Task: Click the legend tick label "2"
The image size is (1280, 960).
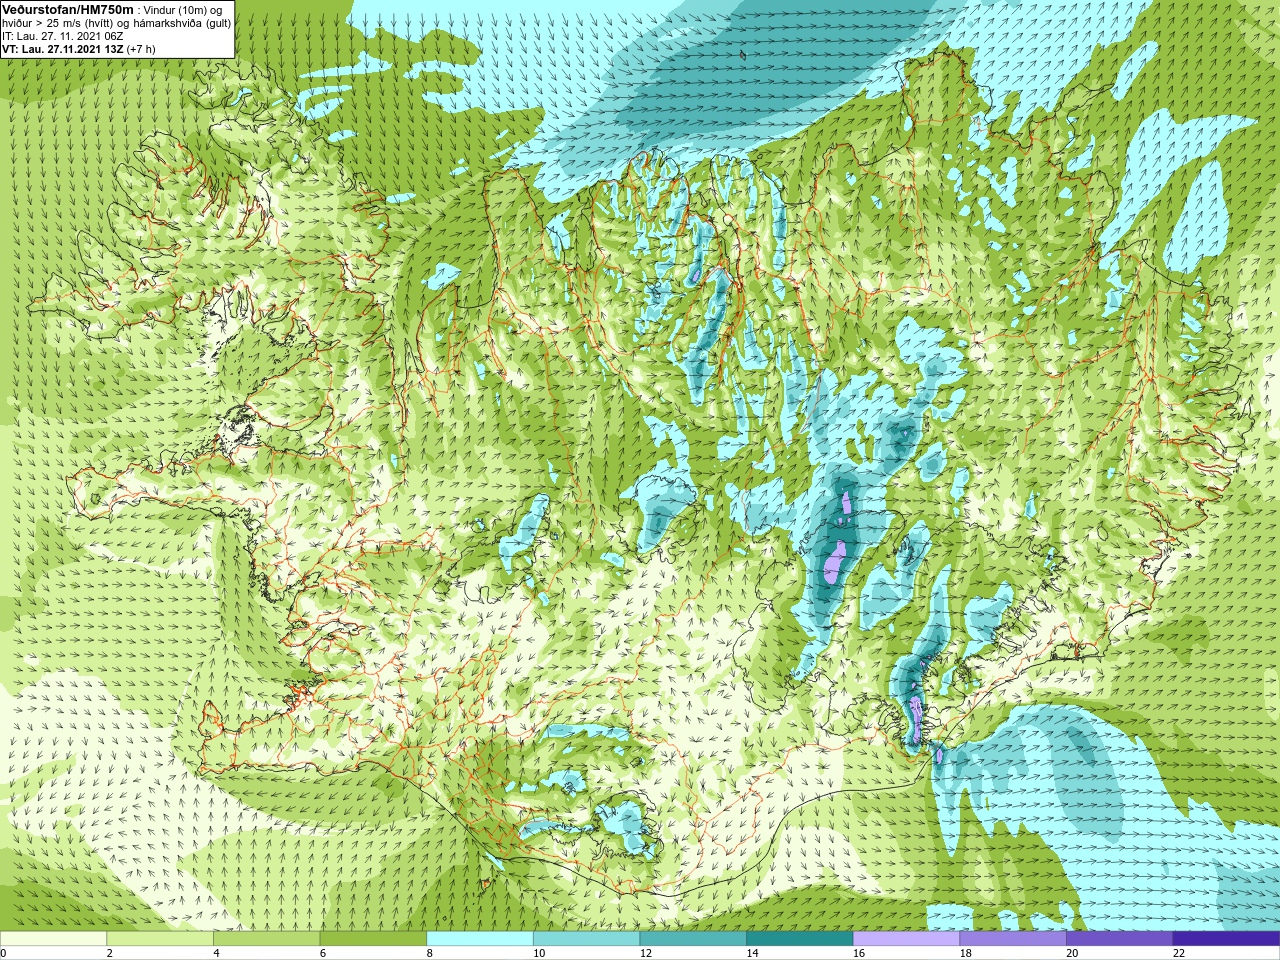Action: point(109,953)
